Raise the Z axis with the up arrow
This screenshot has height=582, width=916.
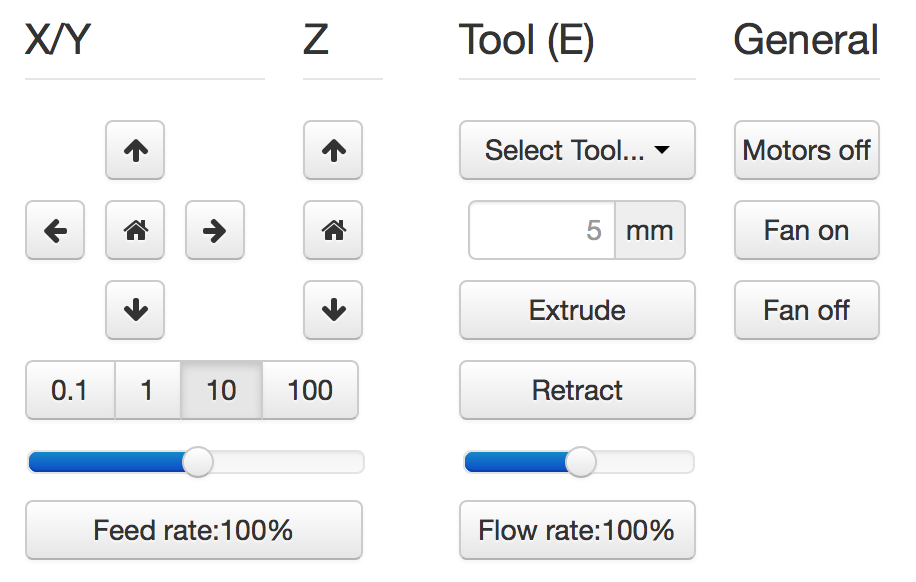333,150
